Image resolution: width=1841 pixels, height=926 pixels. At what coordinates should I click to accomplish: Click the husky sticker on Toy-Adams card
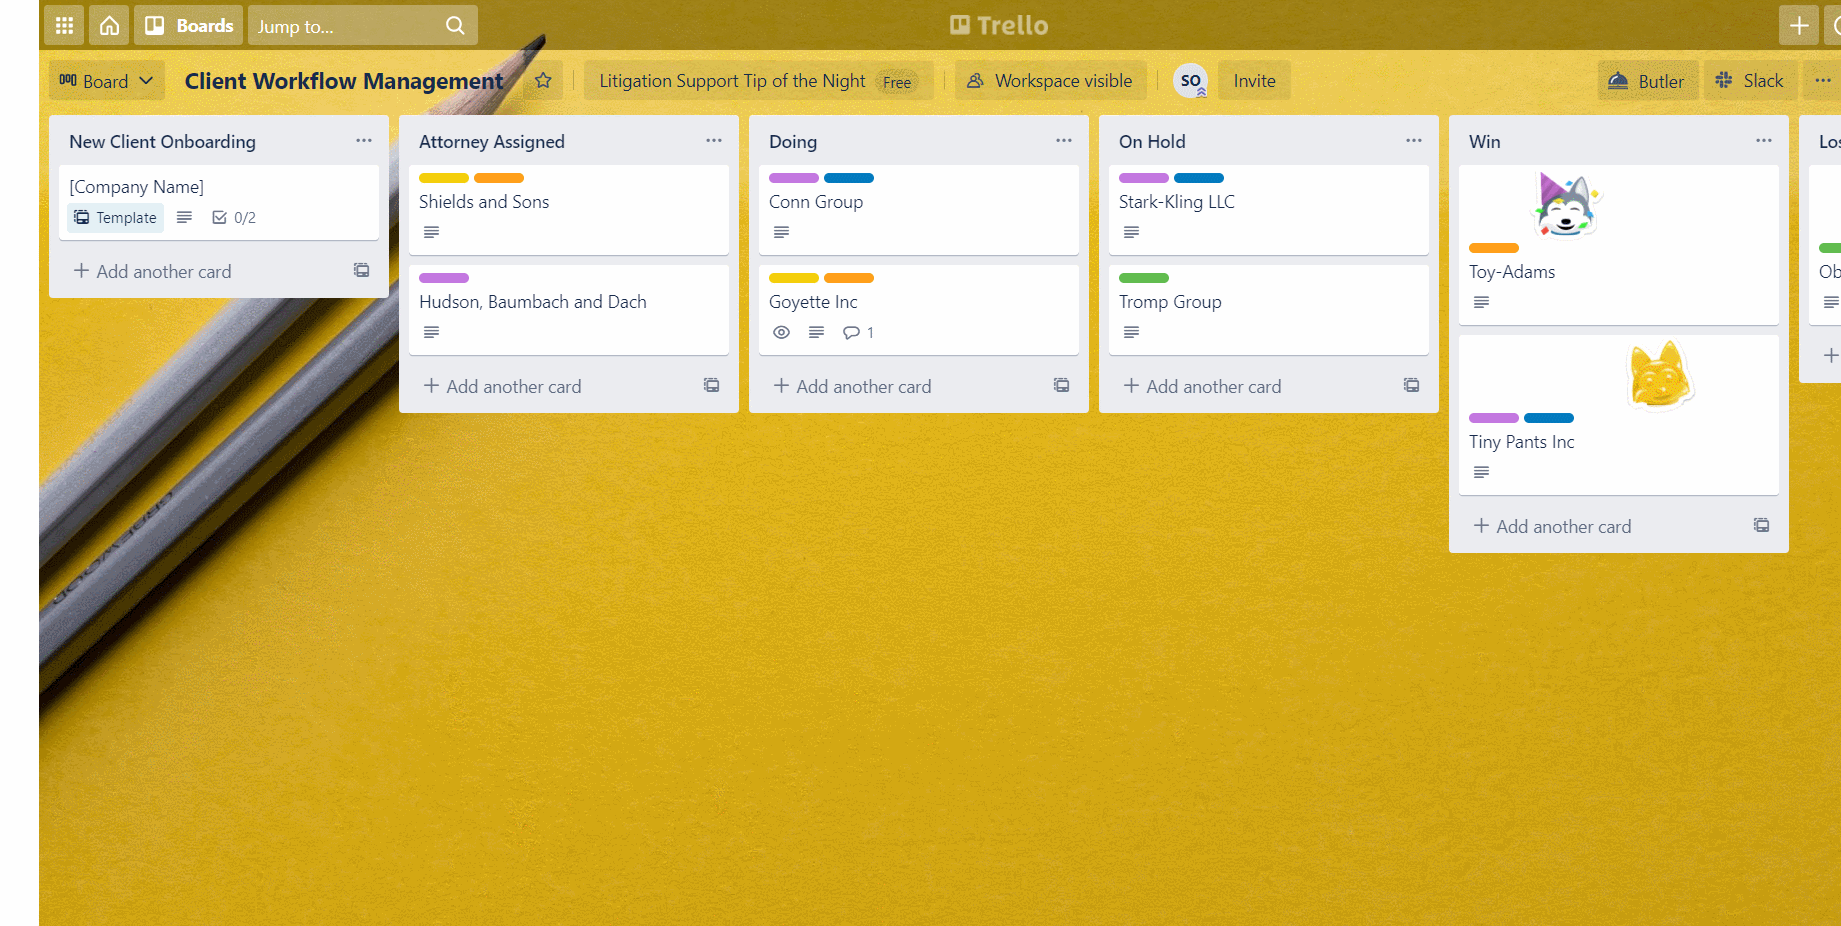pyautogui.click(x=1565, y=204)
